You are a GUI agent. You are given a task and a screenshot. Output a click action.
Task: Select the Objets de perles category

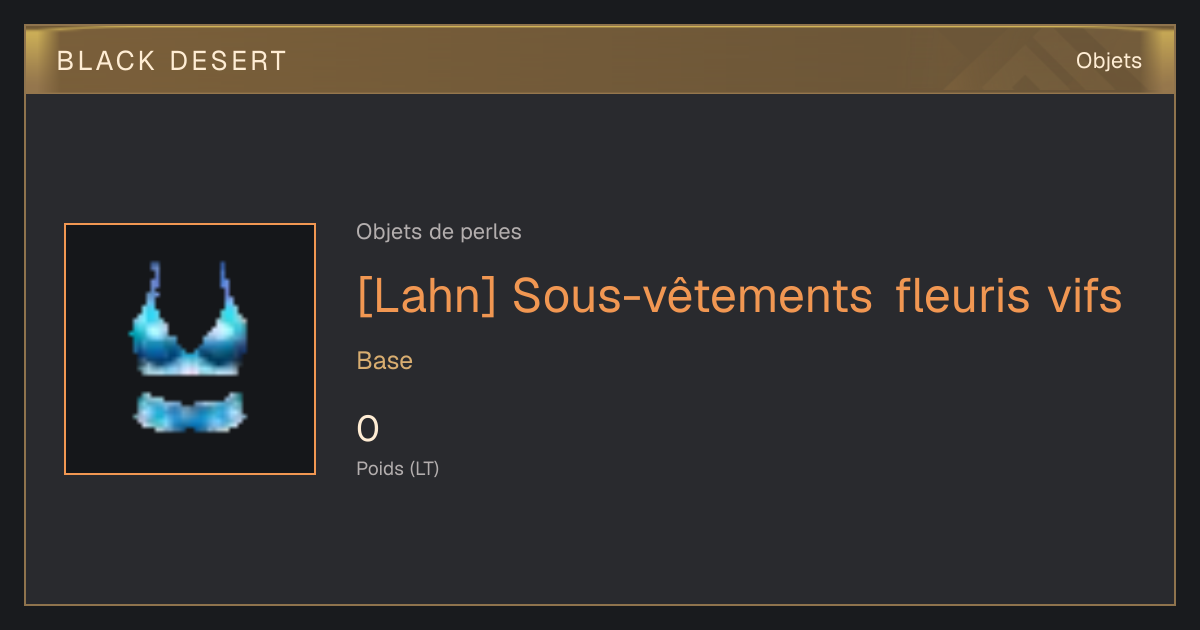pos(439,232)
